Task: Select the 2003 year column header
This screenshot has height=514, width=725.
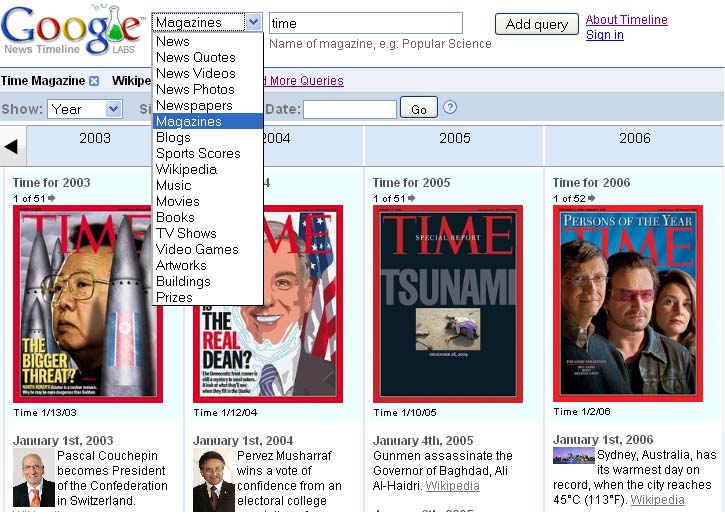Action: pyautogui.click(x=95, y=138)
